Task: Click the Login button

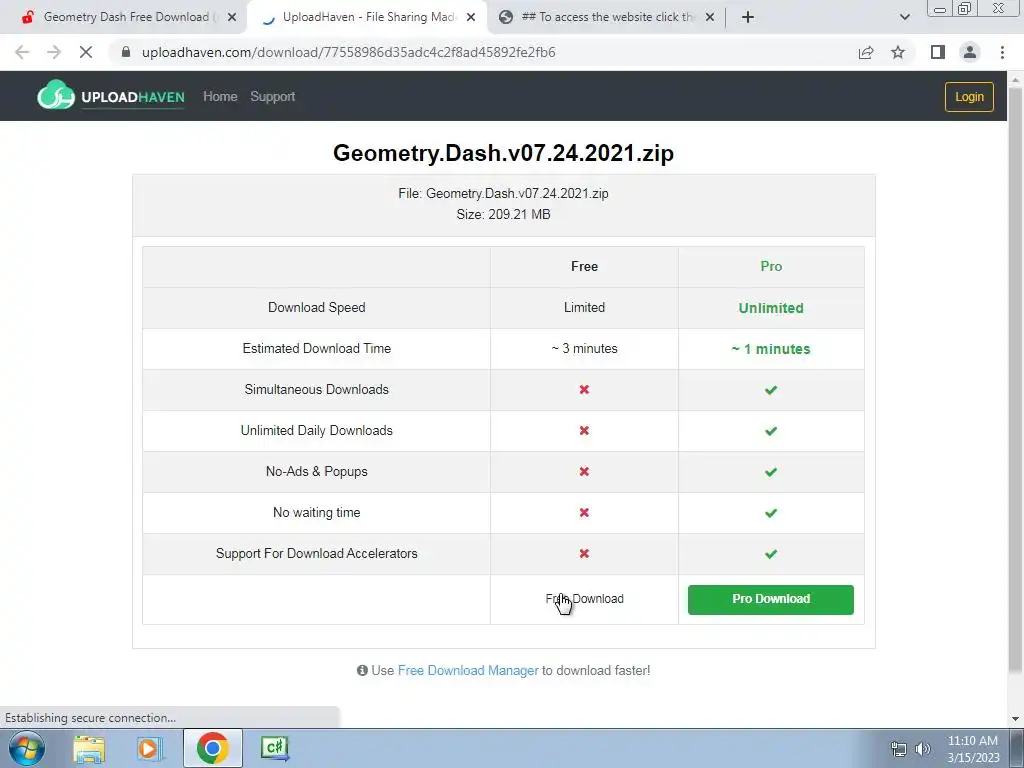Action: coord(969,97)
